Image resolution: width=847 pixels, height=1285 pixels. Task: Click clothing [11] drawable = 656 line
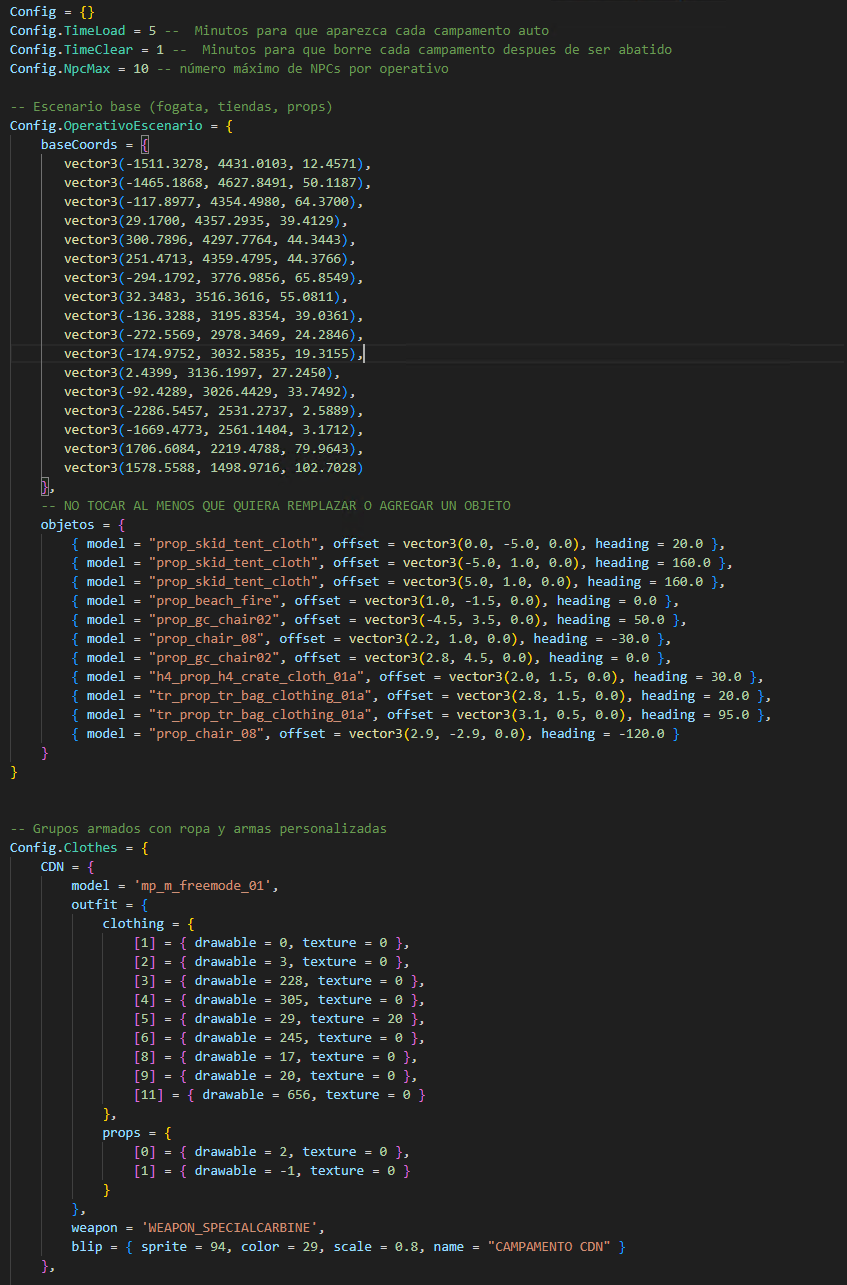coord(279,1095)
